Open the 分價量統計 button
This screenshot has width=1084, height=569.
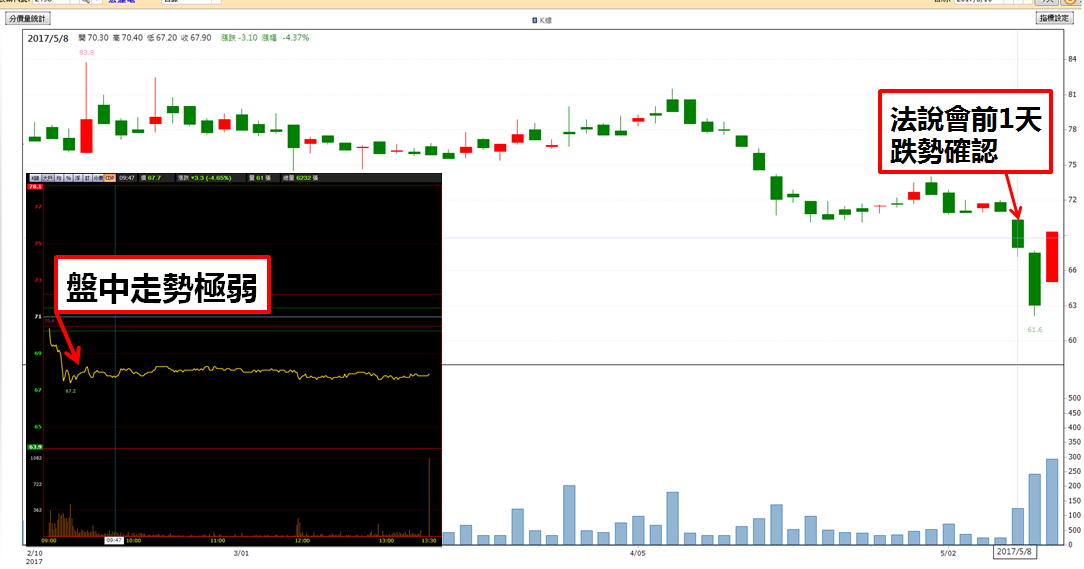pyautogui.click(x=28, y=19)
